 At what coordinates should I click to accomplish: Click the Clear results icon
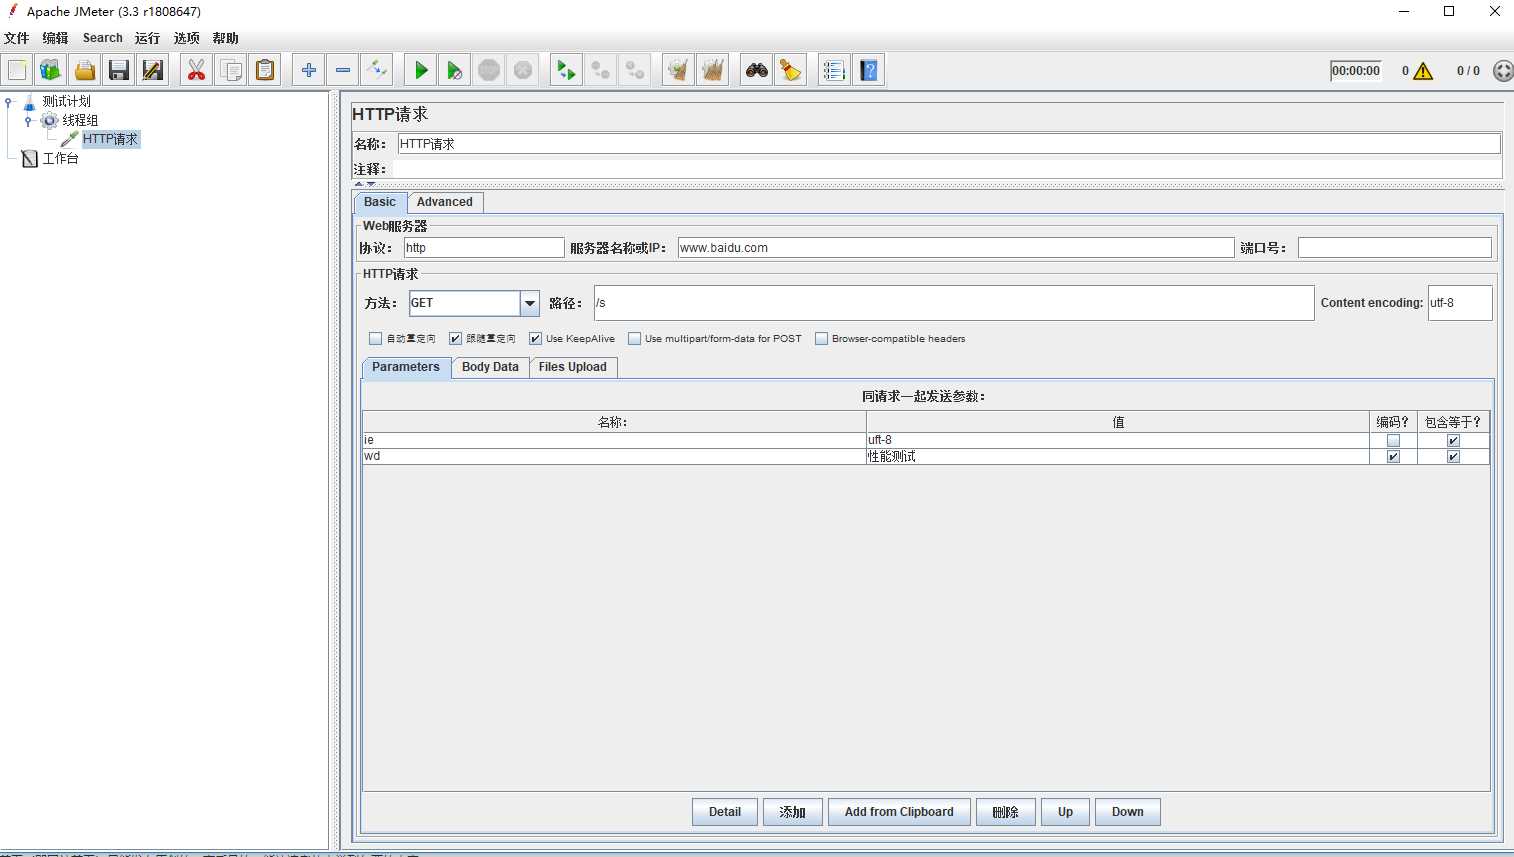click(679, 70)
